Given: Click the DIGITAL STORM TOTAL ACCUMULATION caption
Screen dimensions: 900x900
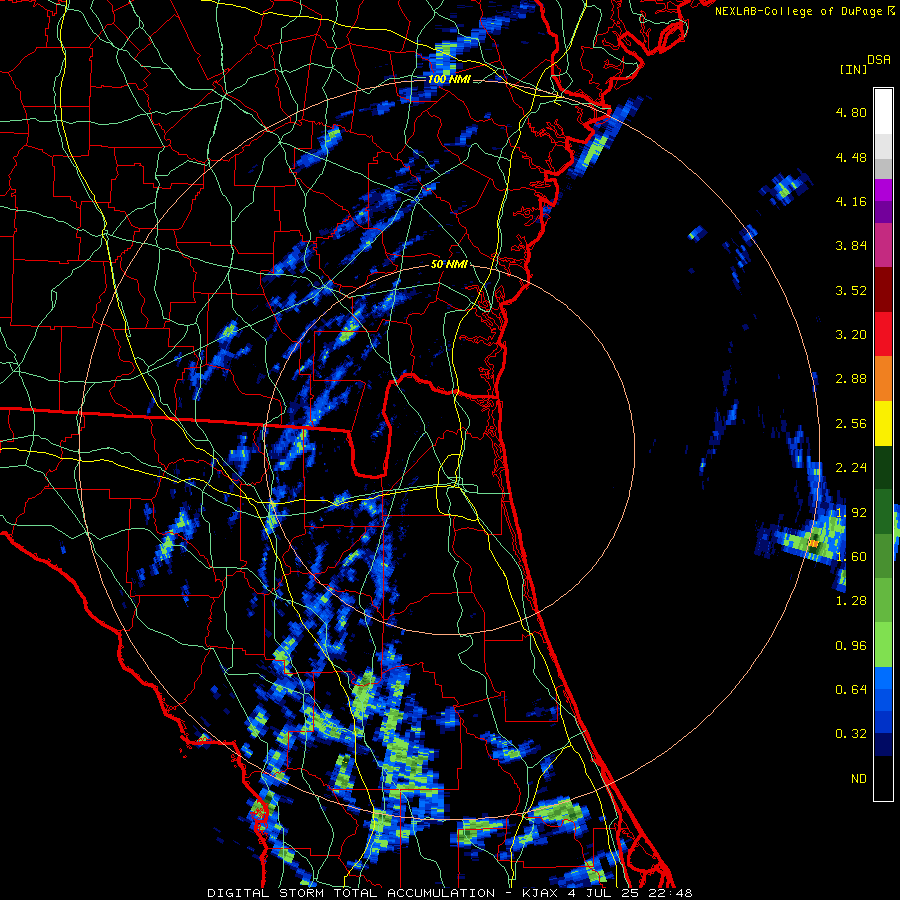Looking at the screenshot, I should 351,893.
